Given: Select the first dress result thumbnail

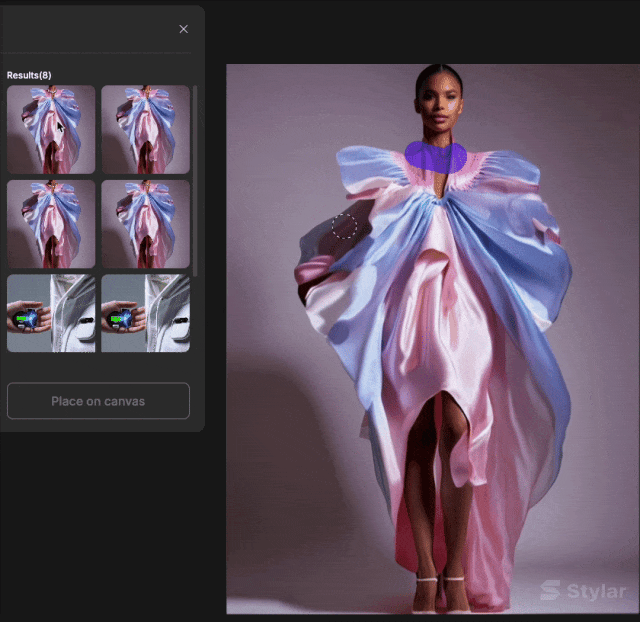Looking at the screenshot, I should 51,129.
